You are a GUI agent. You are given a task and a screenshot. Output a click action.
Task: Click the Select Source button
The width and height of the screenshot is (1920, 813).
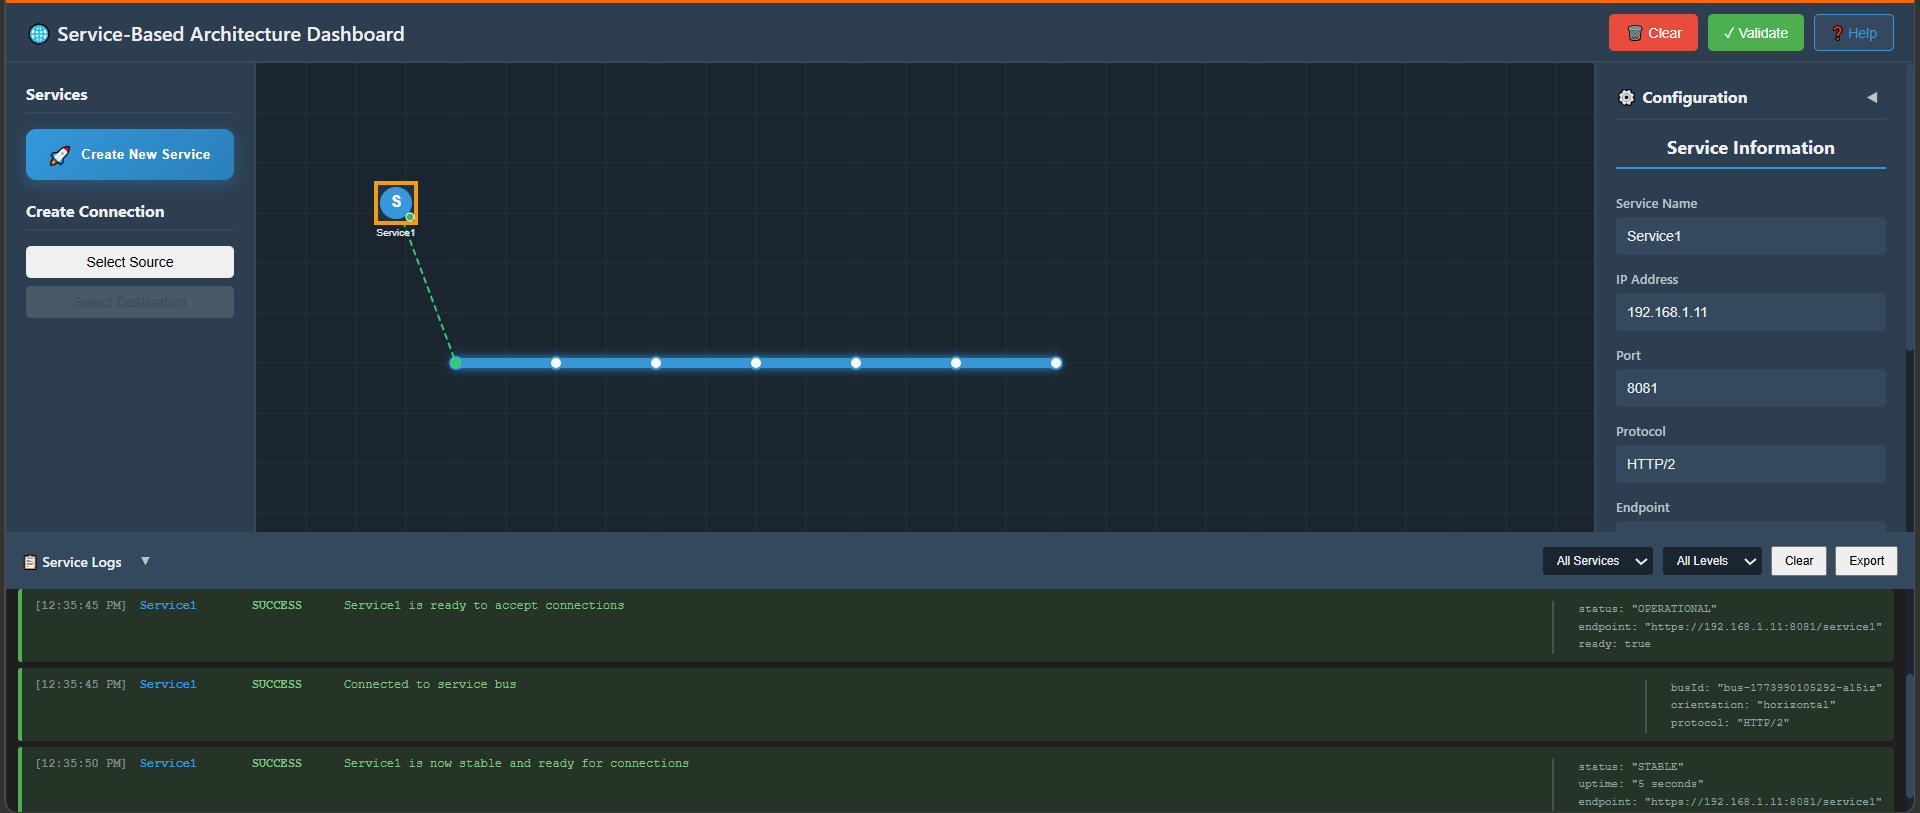(x=130, y=262)
